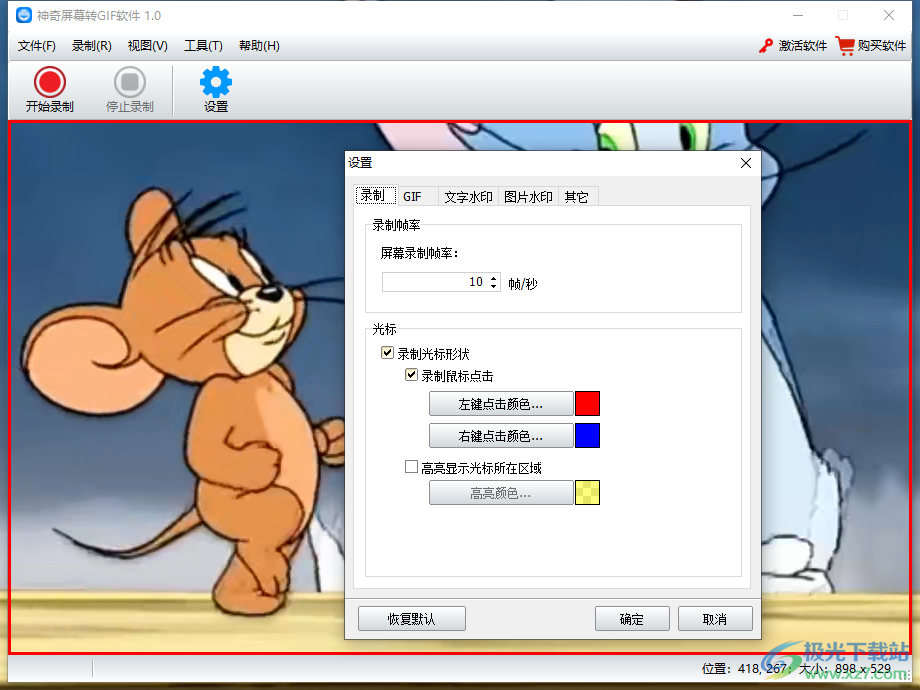The width and height of the screenshot is (920, 690).
Task: Minimize the main application window
Action: click(x=798, y=16)
